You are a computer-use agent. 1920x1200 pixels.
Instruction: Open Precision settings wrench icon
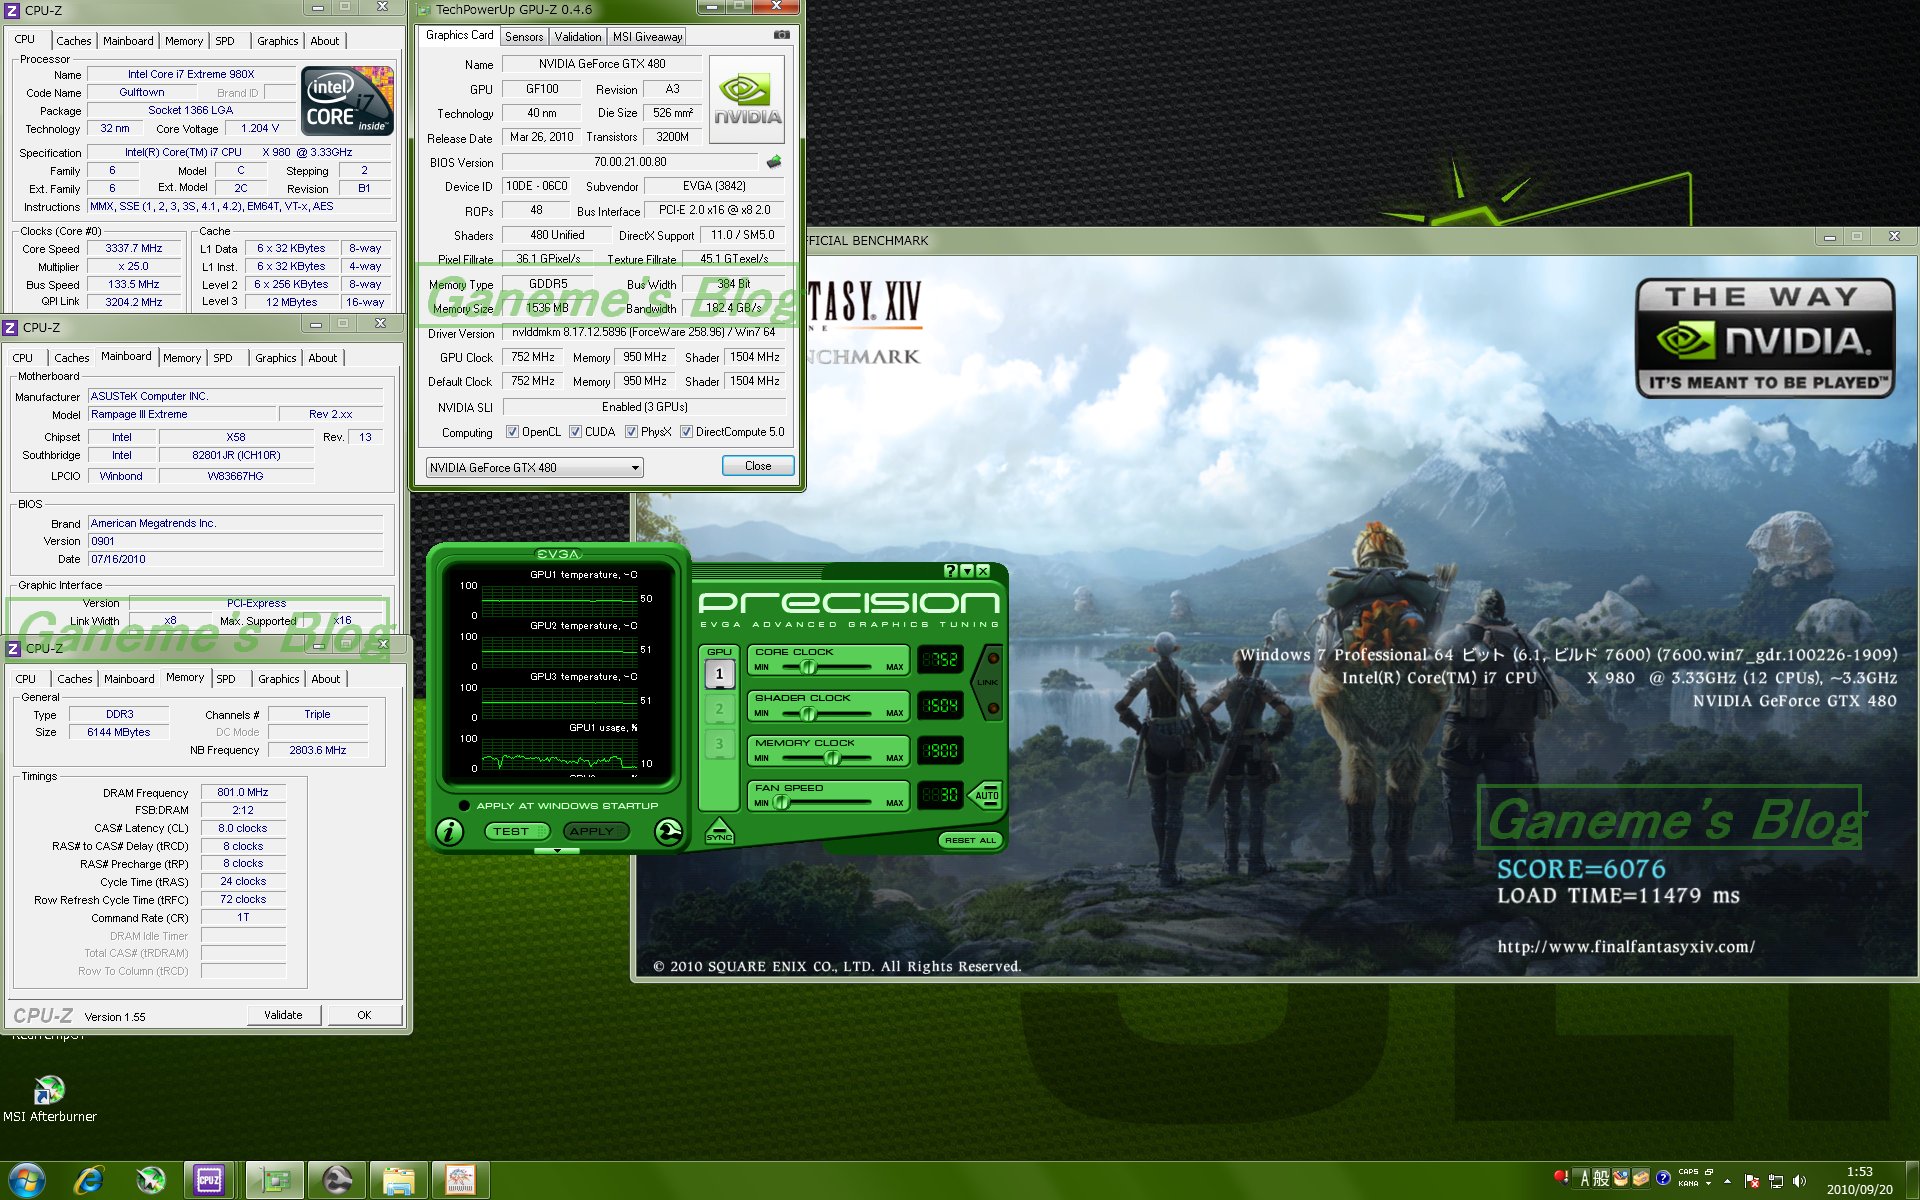pos(668,831)
